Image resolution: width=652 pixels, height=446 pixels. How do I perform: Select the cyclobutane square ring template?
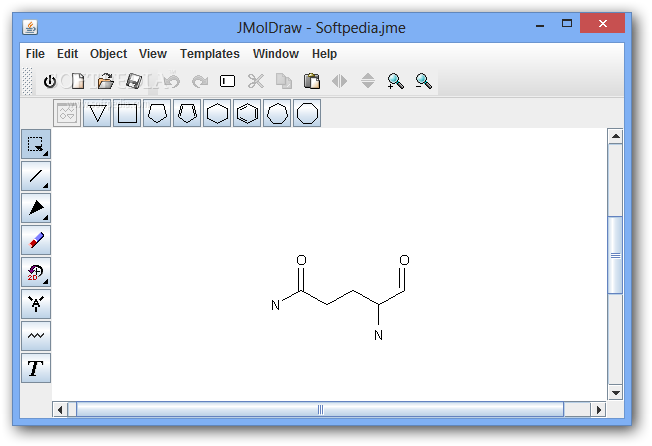coord(127,113)
